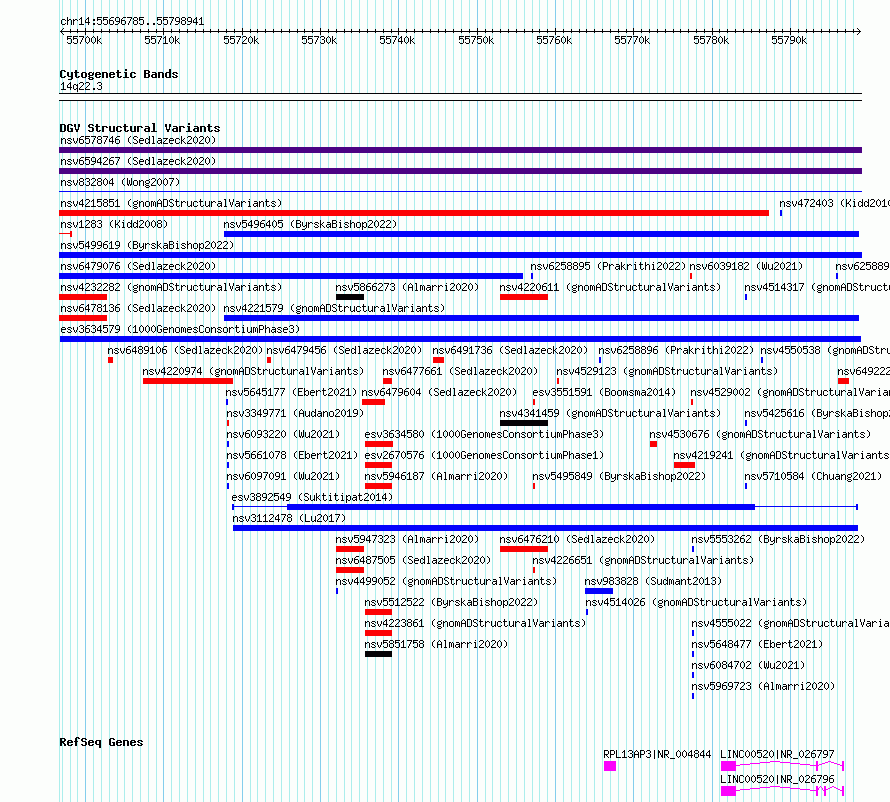Select the nsv5661078 (Ebert2021) label
Viewport: 890px width, 802px height.
point(292,455)
